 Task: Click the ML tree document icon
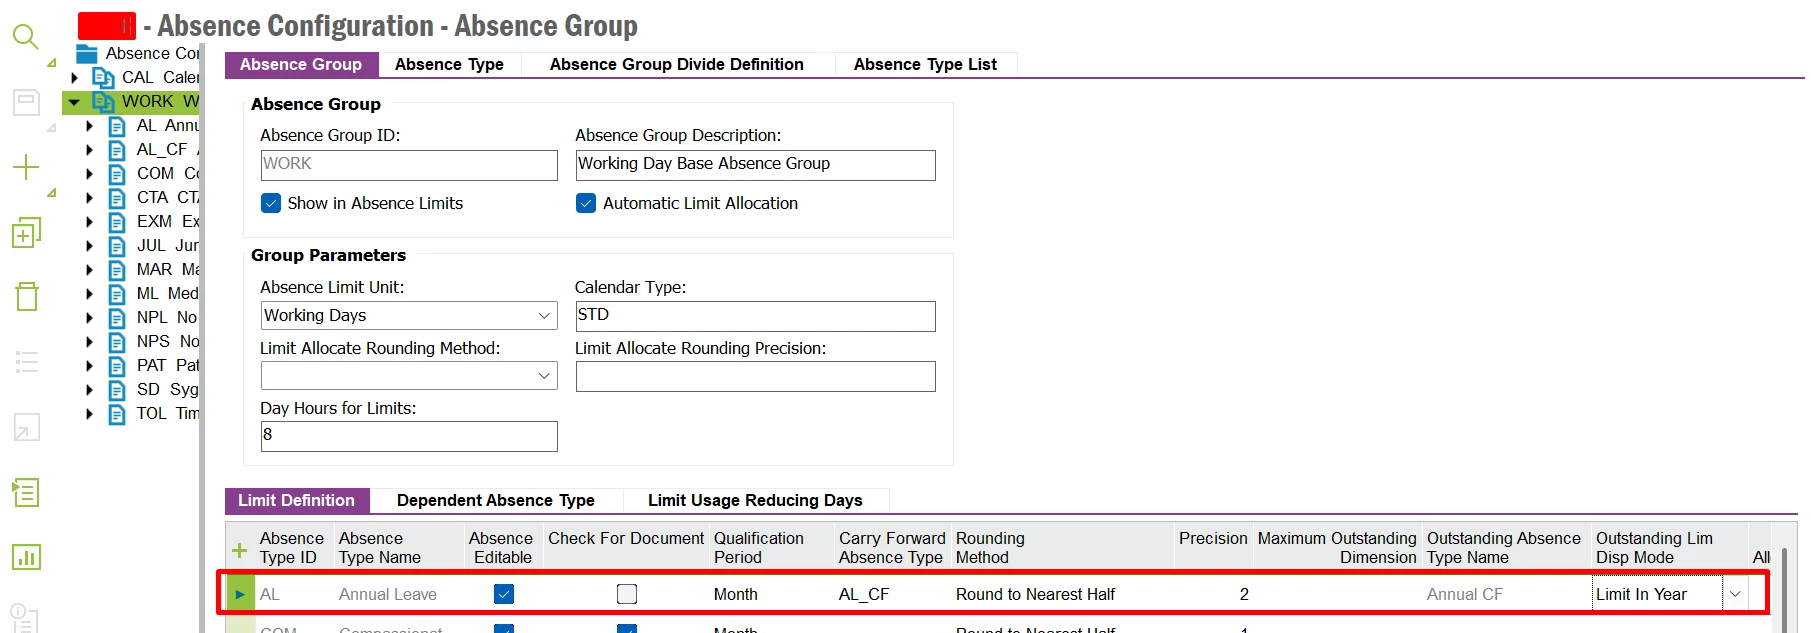(117, 294)
